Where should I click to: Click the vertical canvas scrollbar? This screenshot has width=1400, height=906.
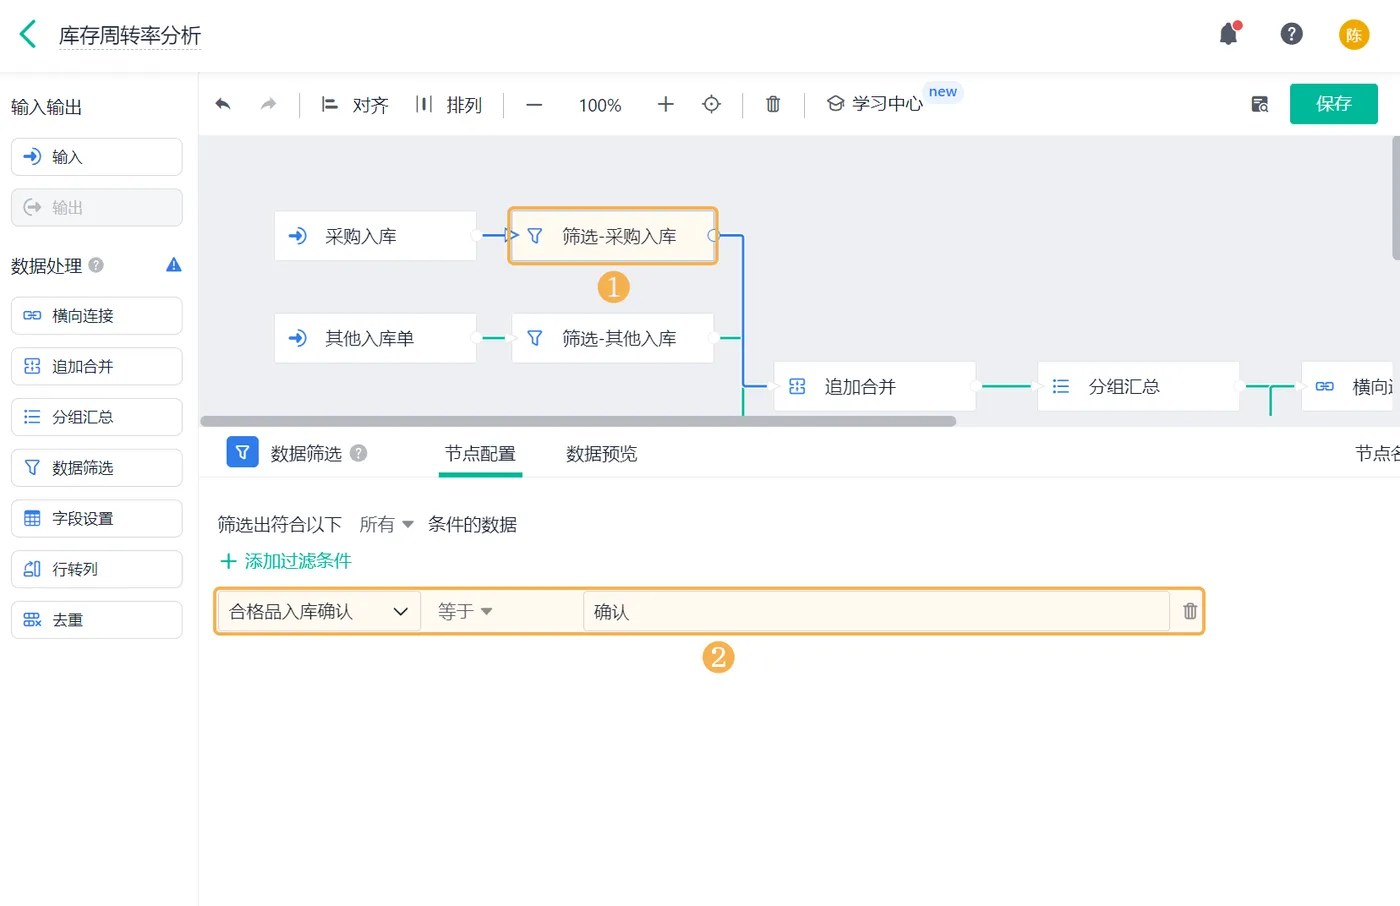coord(1396,198)
